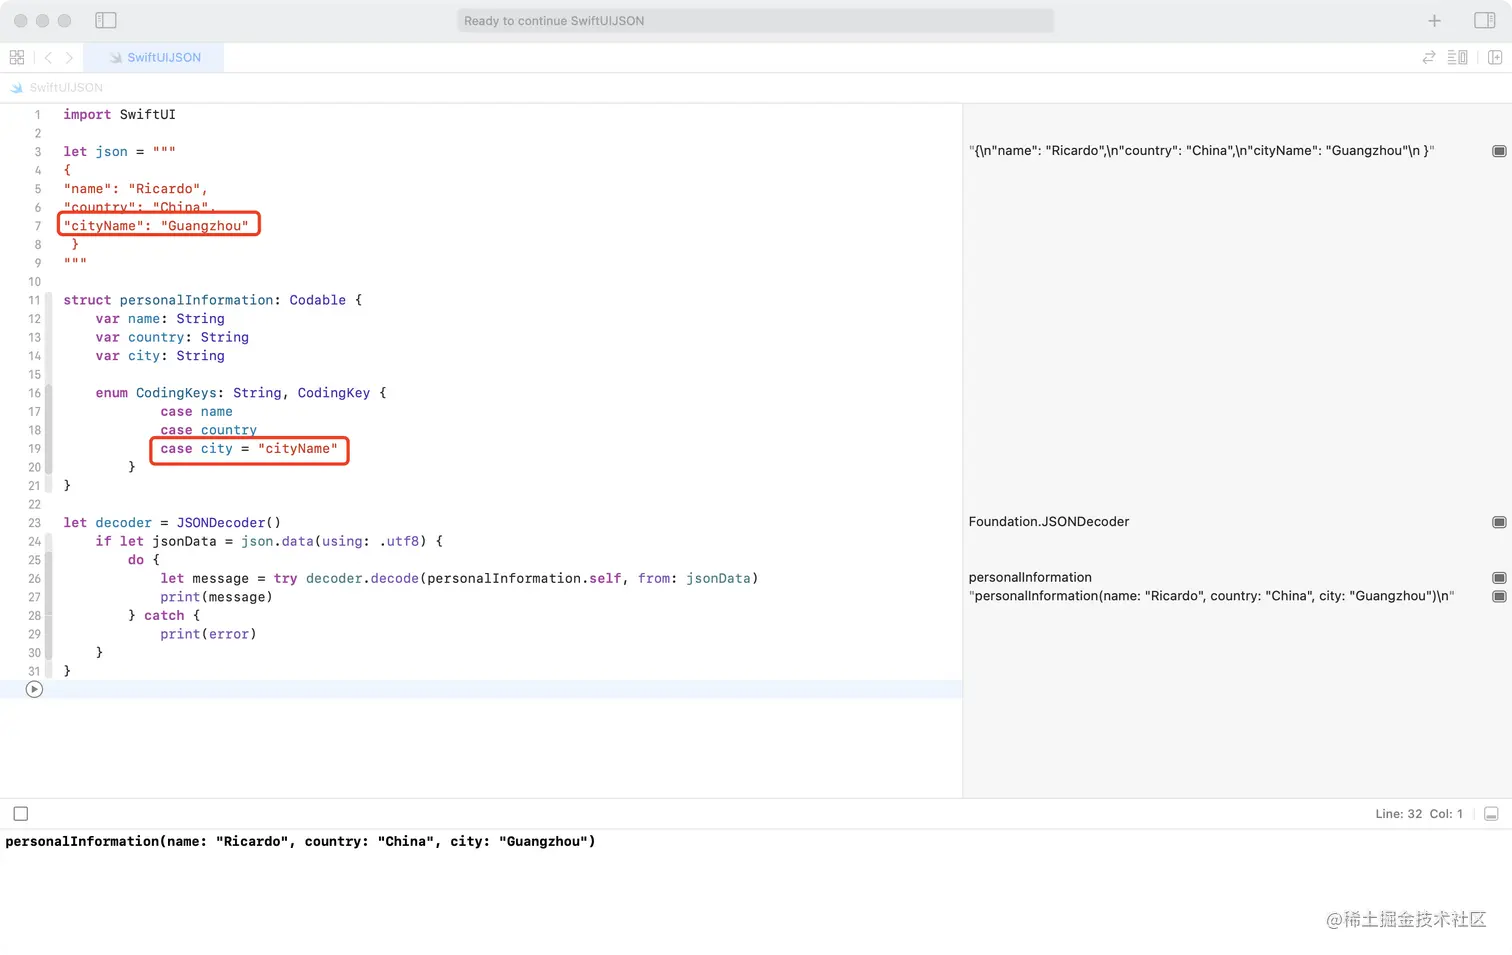Image resolution: width=1512 pixels, height=955 pixels.
Task: Click the "cityName": "Guangzhou" line
Action: click(156, 226)
